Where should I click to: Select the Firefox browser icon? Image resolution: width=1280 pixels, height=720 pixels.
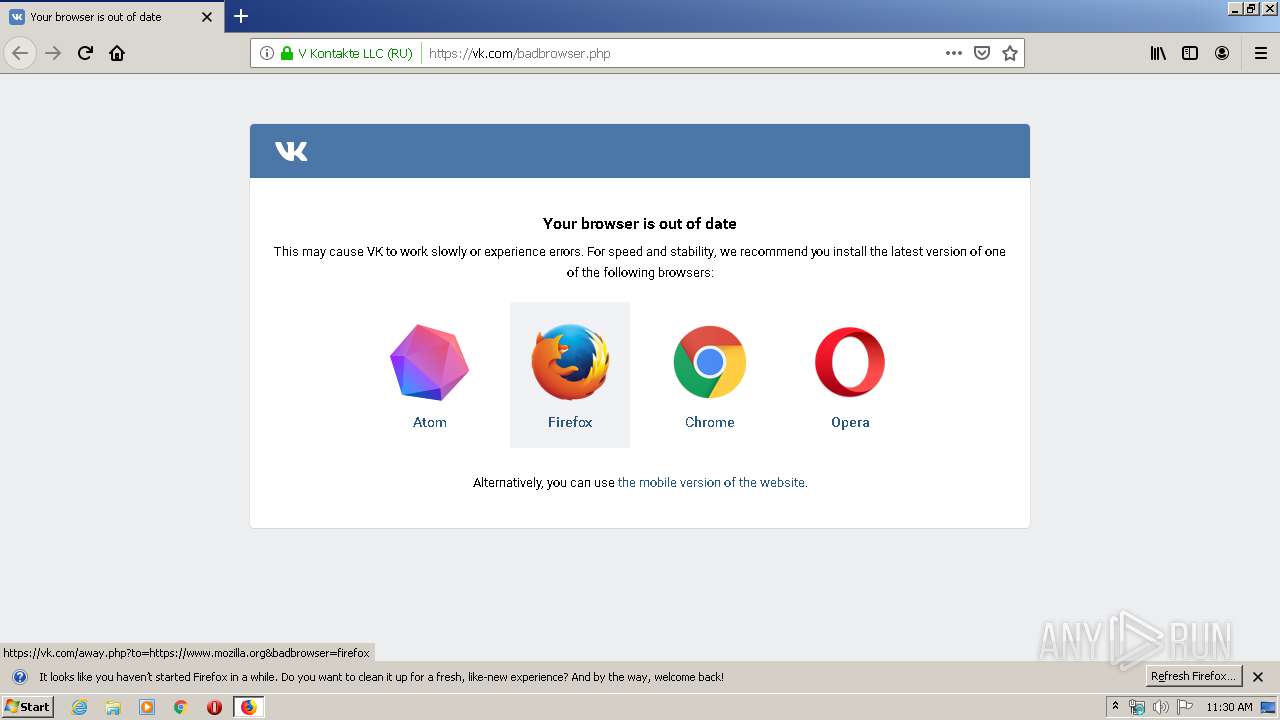coord(570,362)
